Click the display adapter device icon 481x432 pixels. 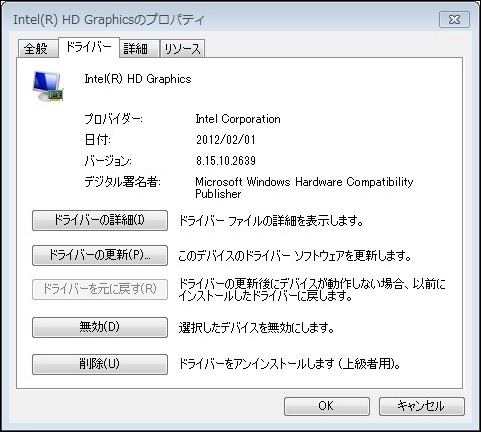48,86
